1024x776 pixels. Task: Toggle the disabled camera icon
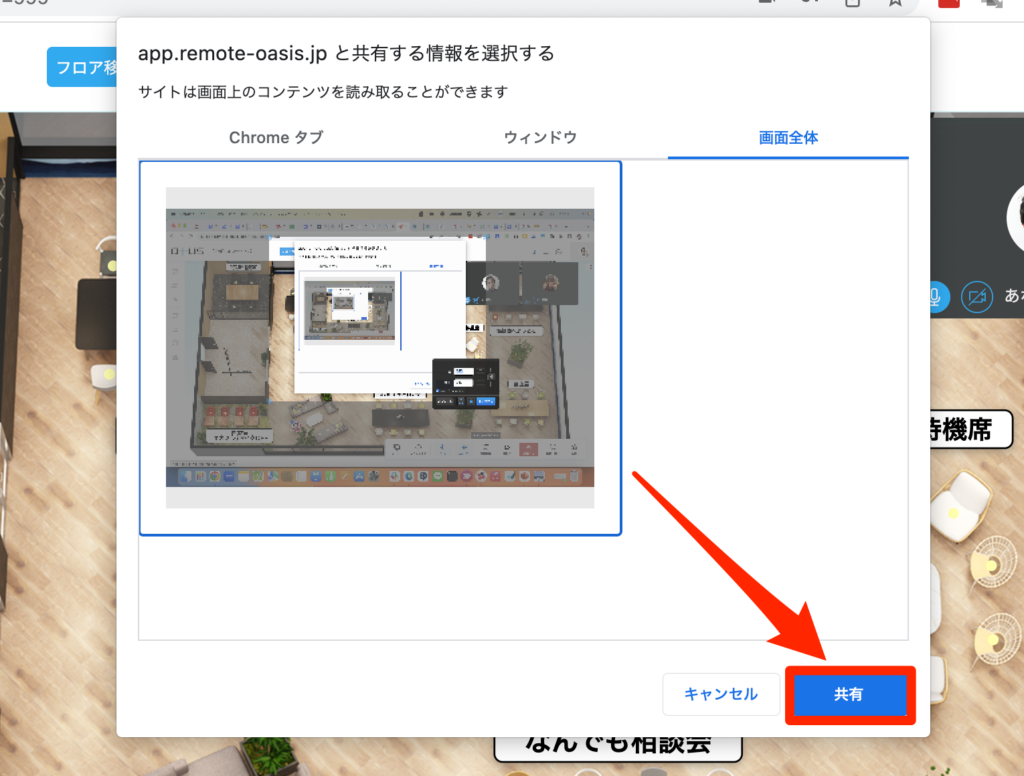click(976, 296)
